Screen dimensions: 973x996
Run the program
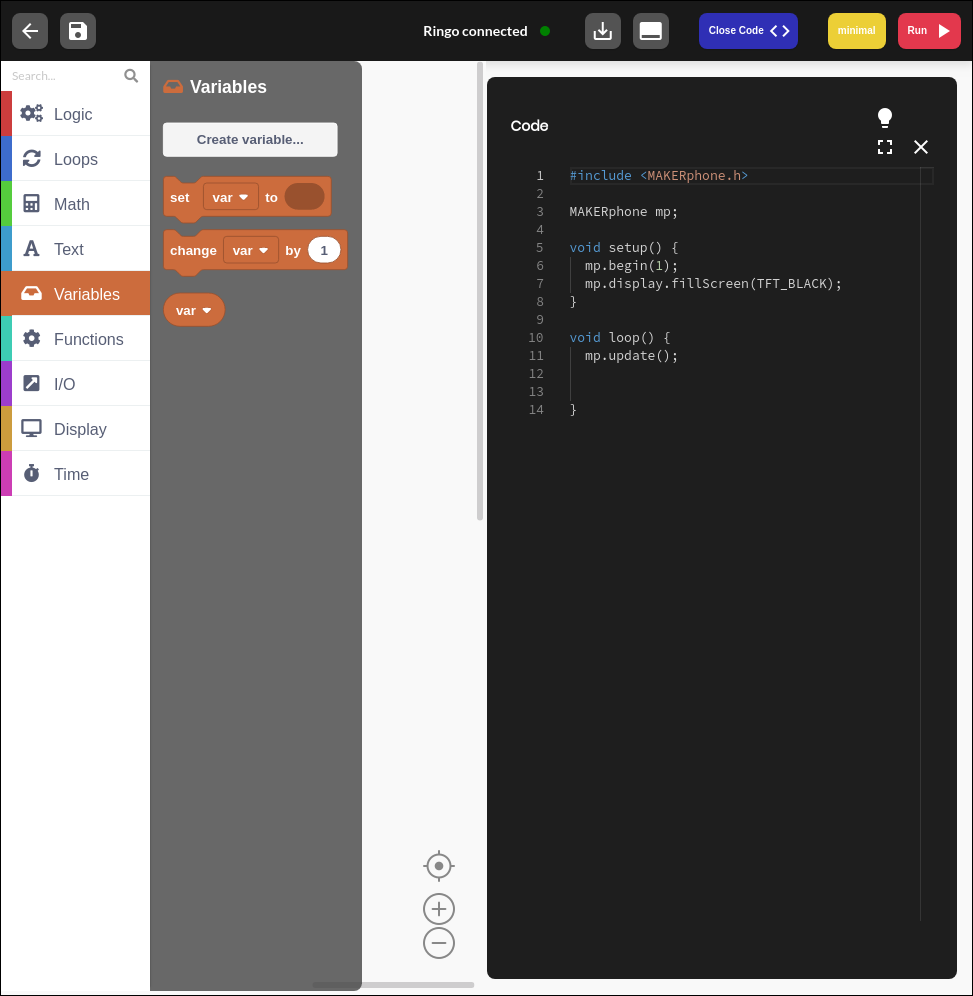tap(929, 30)
